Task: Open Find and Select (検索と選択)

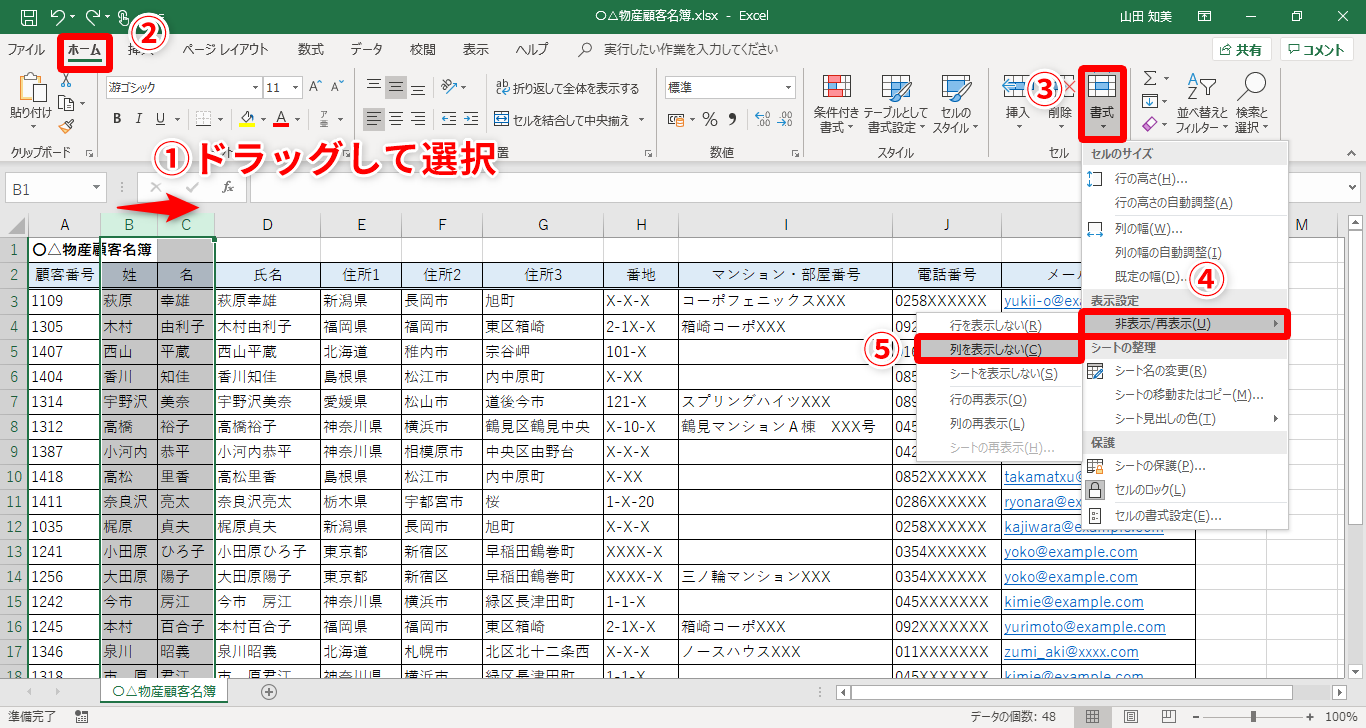Action: pos(1251,103)
